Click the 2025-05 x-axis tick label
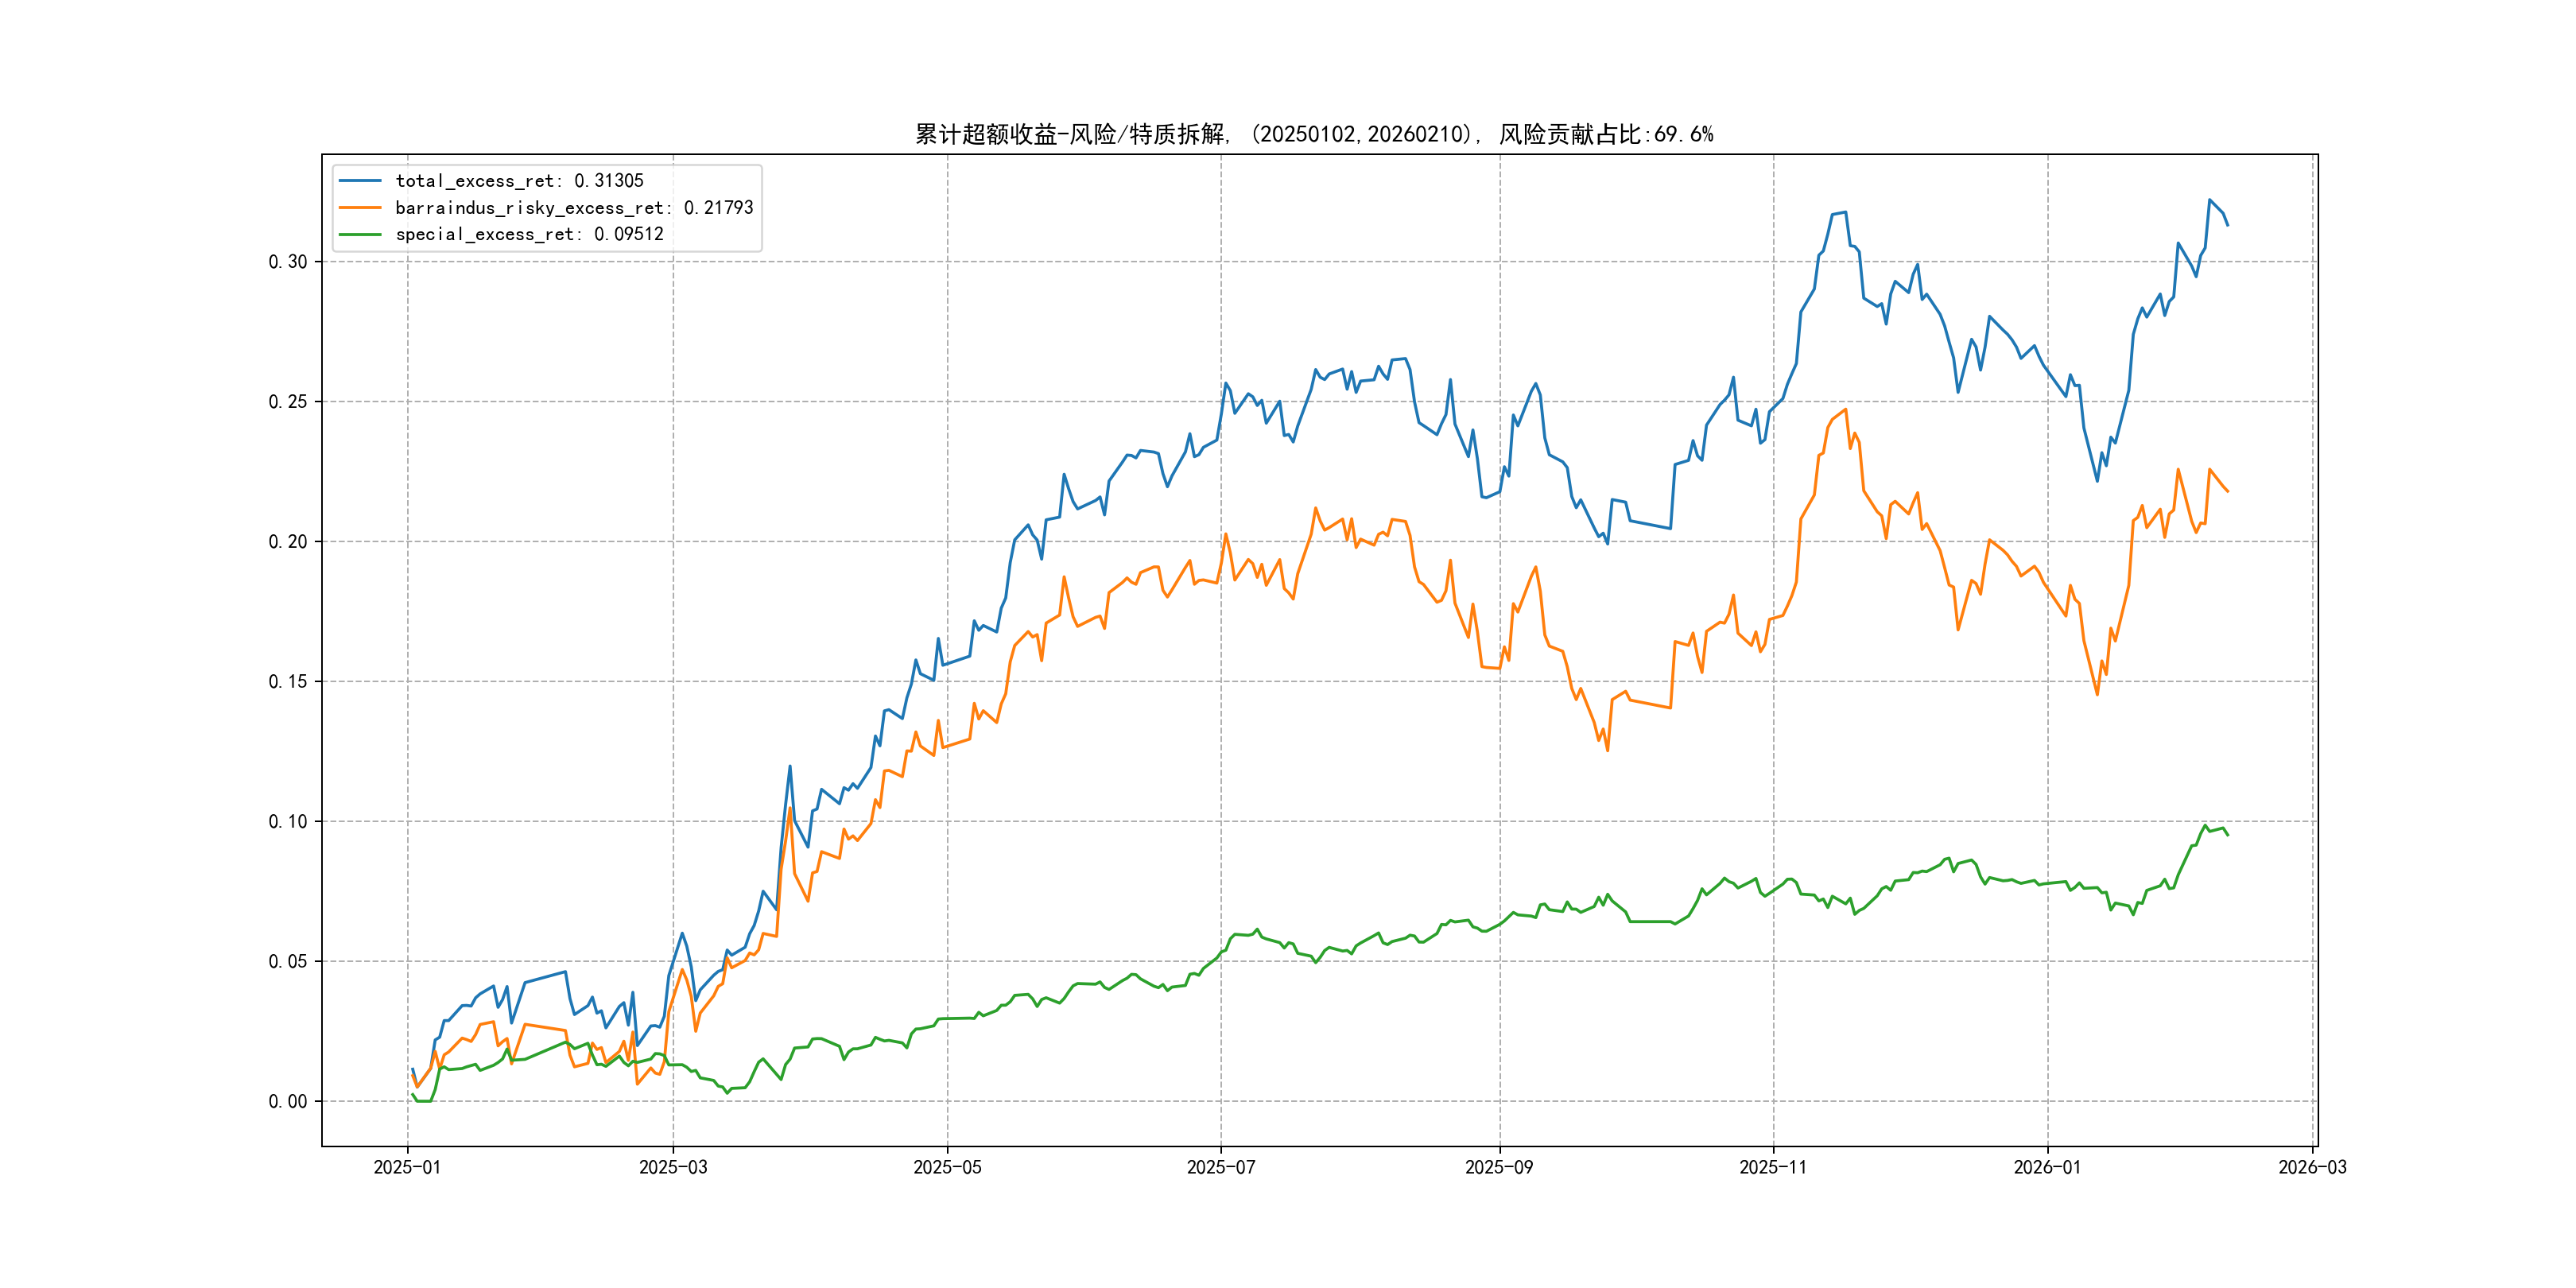 point(947,1167)
